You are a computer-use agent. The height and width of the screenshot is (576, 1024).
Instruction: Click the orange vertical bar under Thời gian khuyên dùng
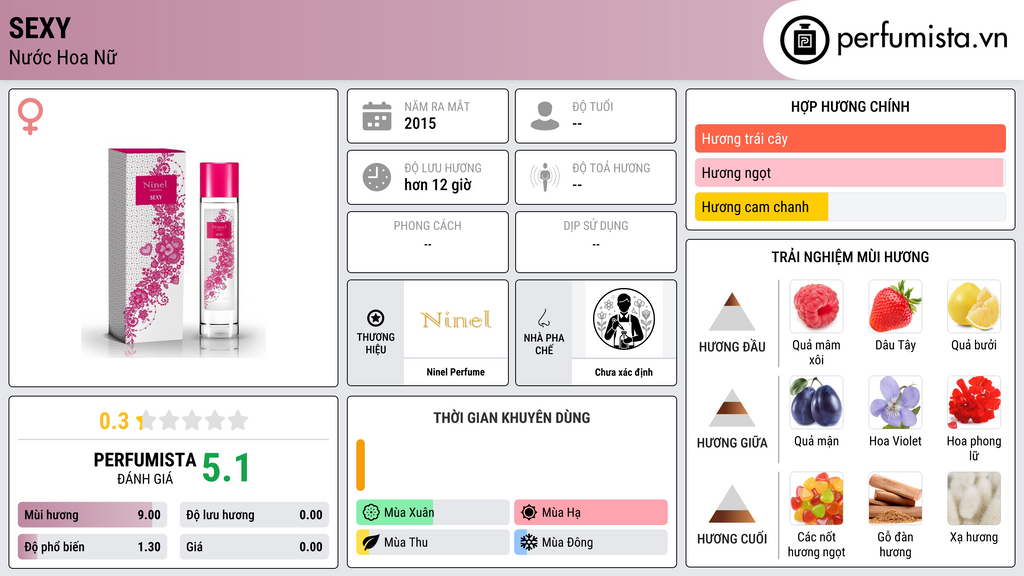click(x=360, y=465)
